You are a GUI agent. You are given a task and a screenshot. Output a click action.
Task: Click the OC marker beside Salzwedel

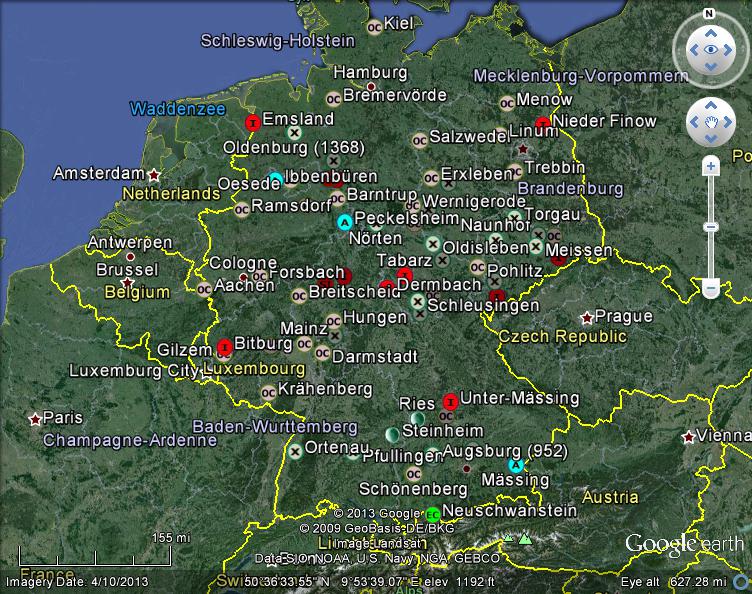point(420,140)
